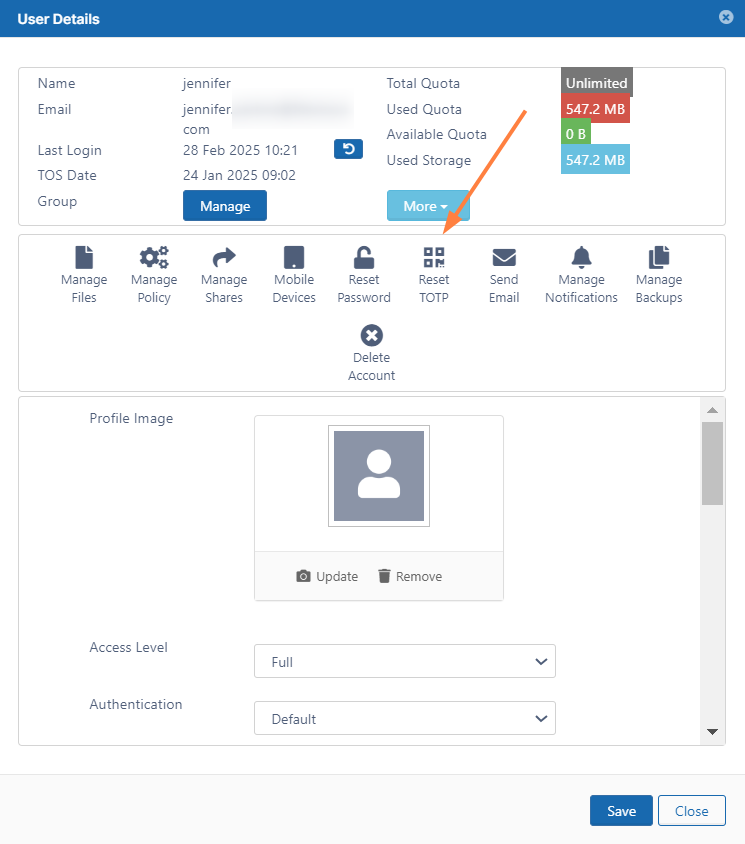Click the scroll down arrow of details panel

(712, 732)
